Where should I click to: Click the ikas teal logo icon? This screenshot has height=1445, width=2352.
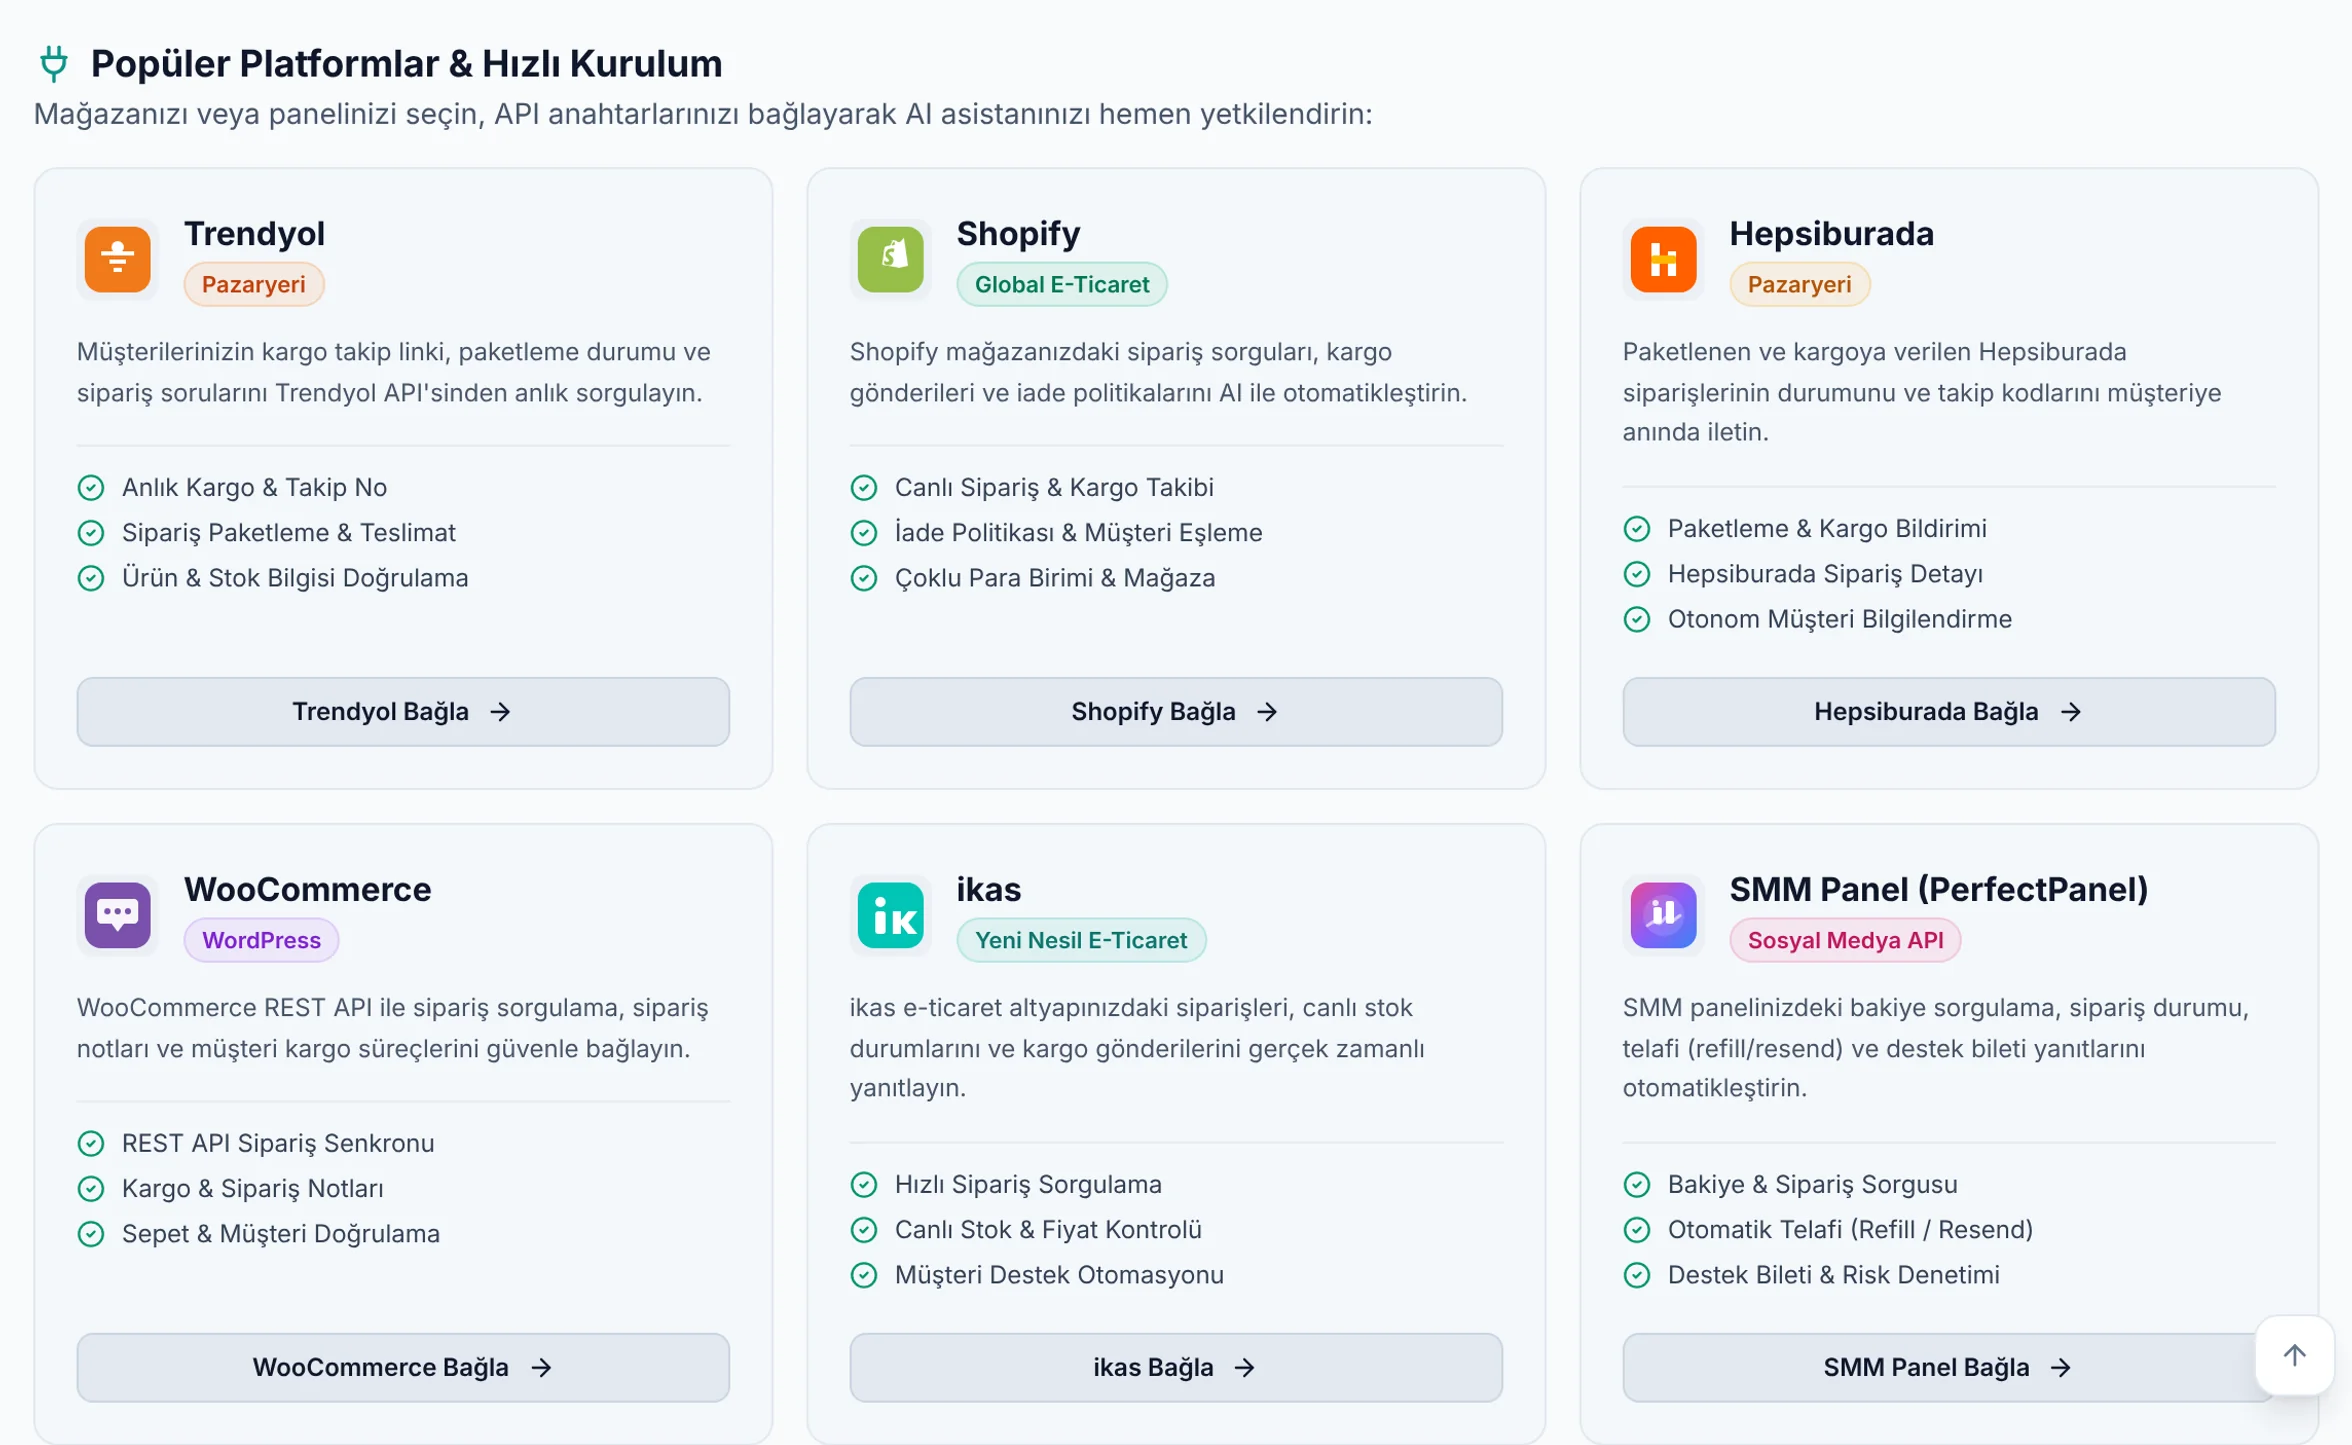[x=890, y=914]
